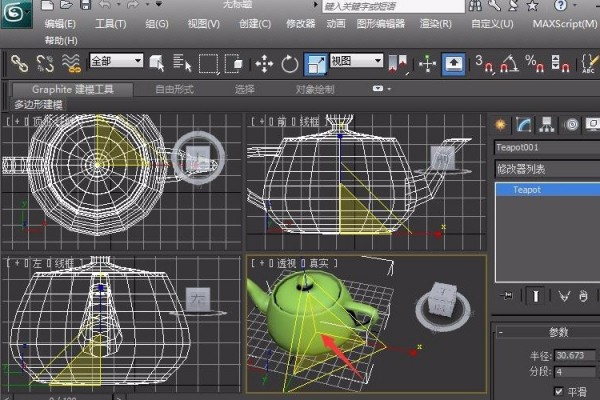Select the Unlink Selection broken chain tool
This screenshot has height=400, width=600.
tap(45, 64)
